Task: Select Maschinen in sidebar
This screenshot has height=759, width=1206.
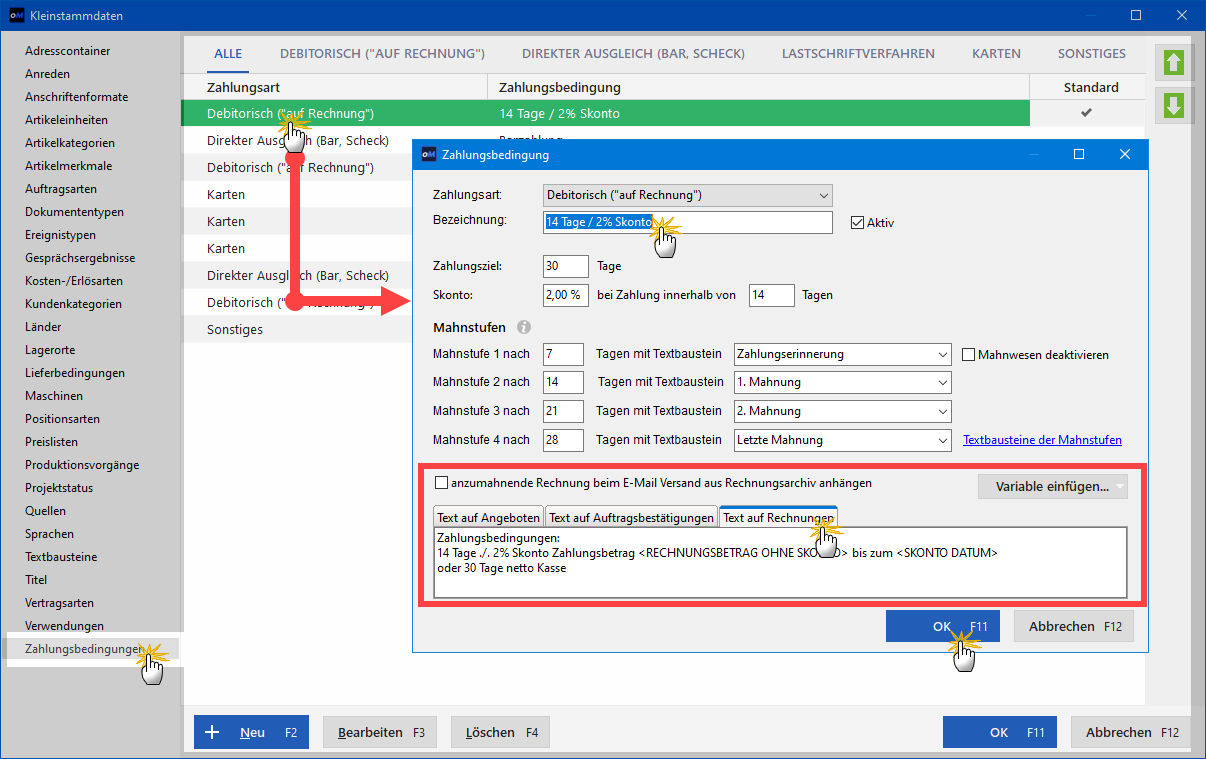Action: 54,396
